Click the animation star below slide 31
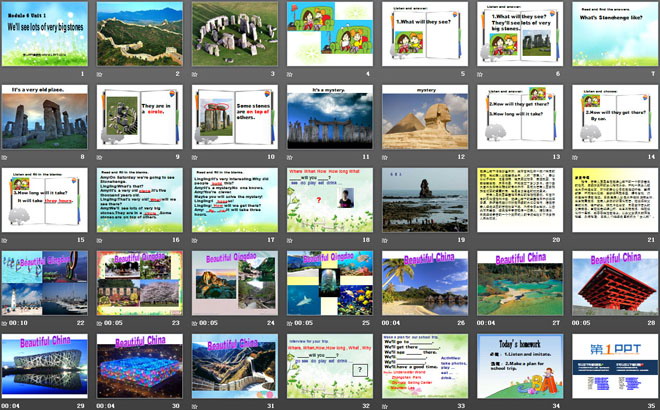 [195, 405]
